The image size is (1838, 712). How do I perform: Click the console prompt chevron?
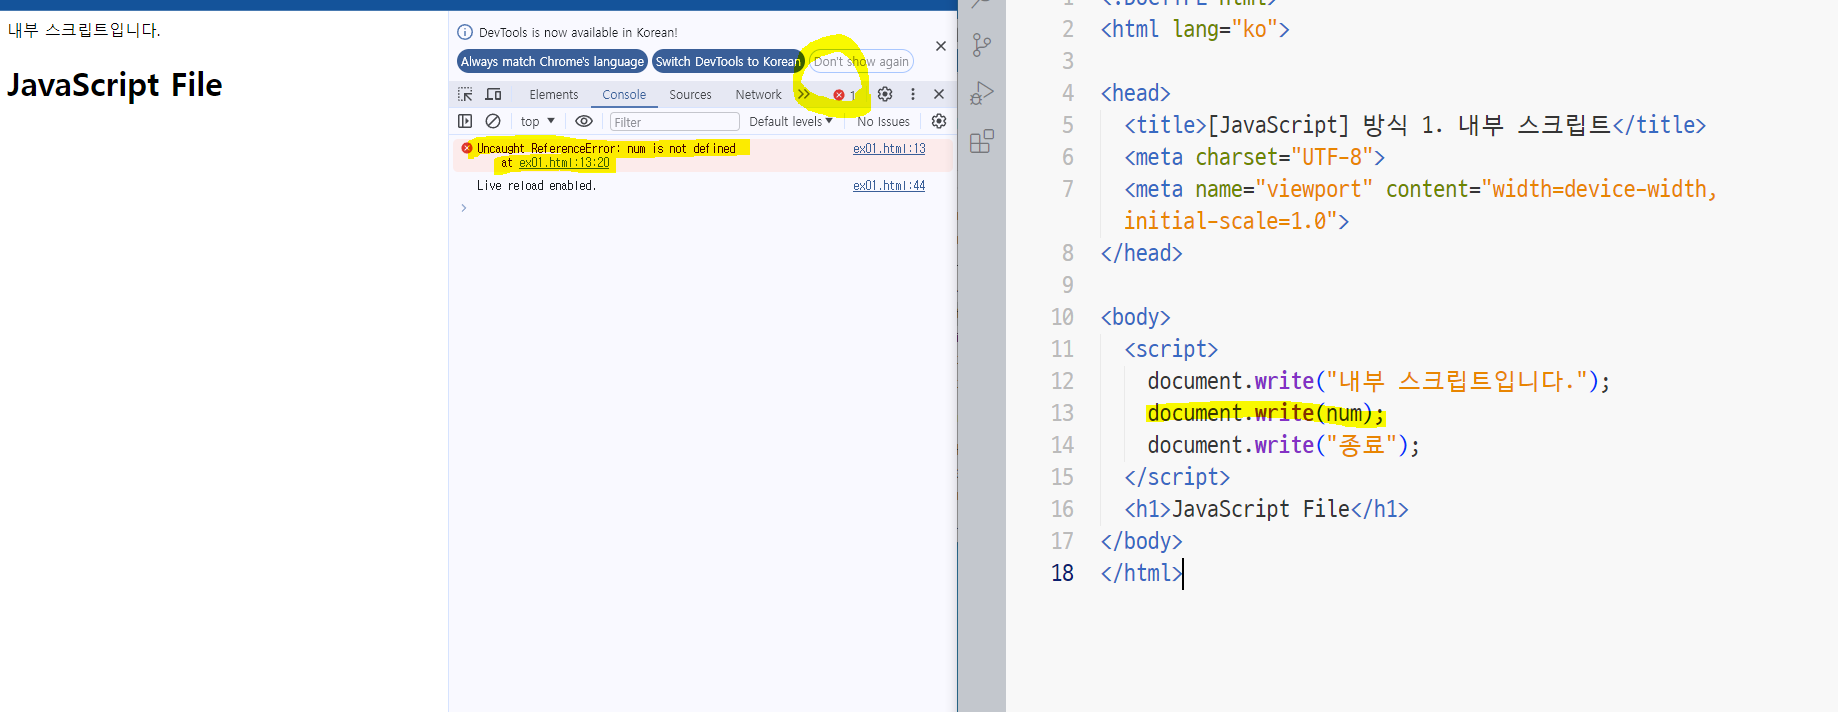point(464,208)
